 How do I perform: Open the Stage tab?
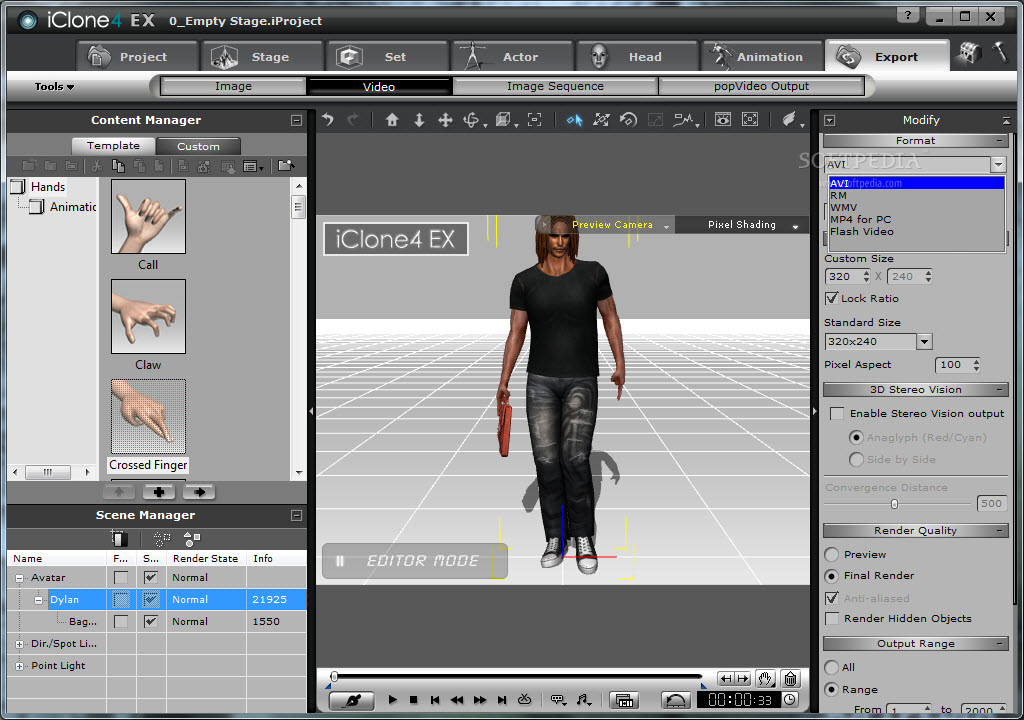click(x=261, y=57)
